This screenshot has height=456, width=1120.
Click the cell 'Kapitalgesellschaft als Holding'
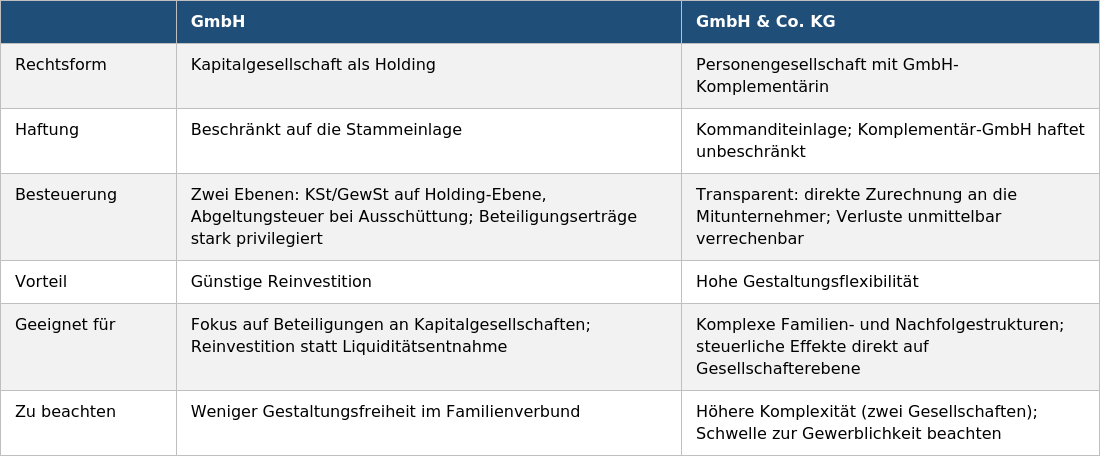pyautogui.click(x=429, y=76)
